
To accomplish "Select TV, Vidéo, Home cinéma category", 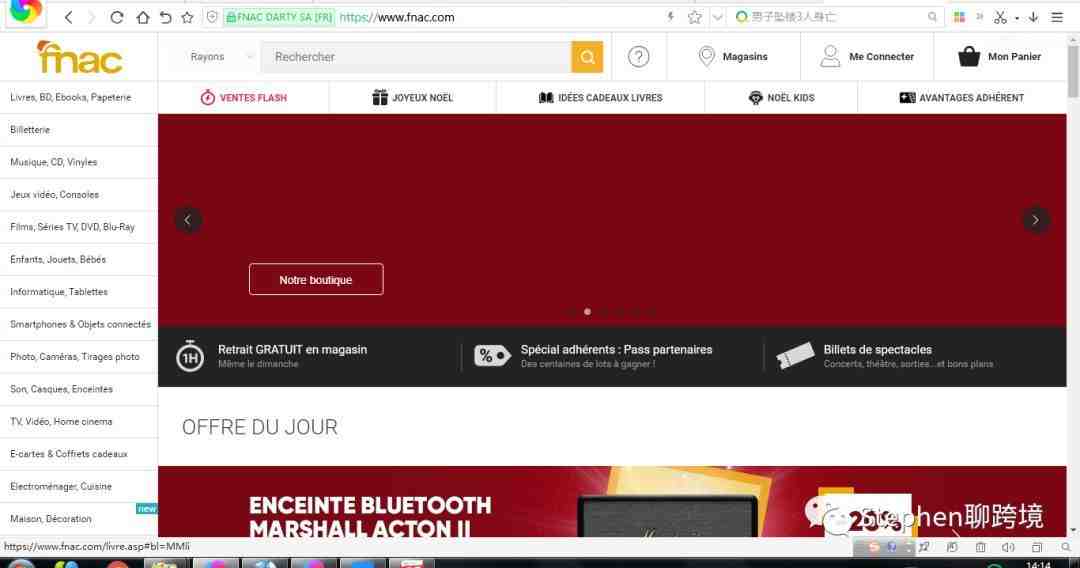I will pyautogui.click(x=79, y=421).
